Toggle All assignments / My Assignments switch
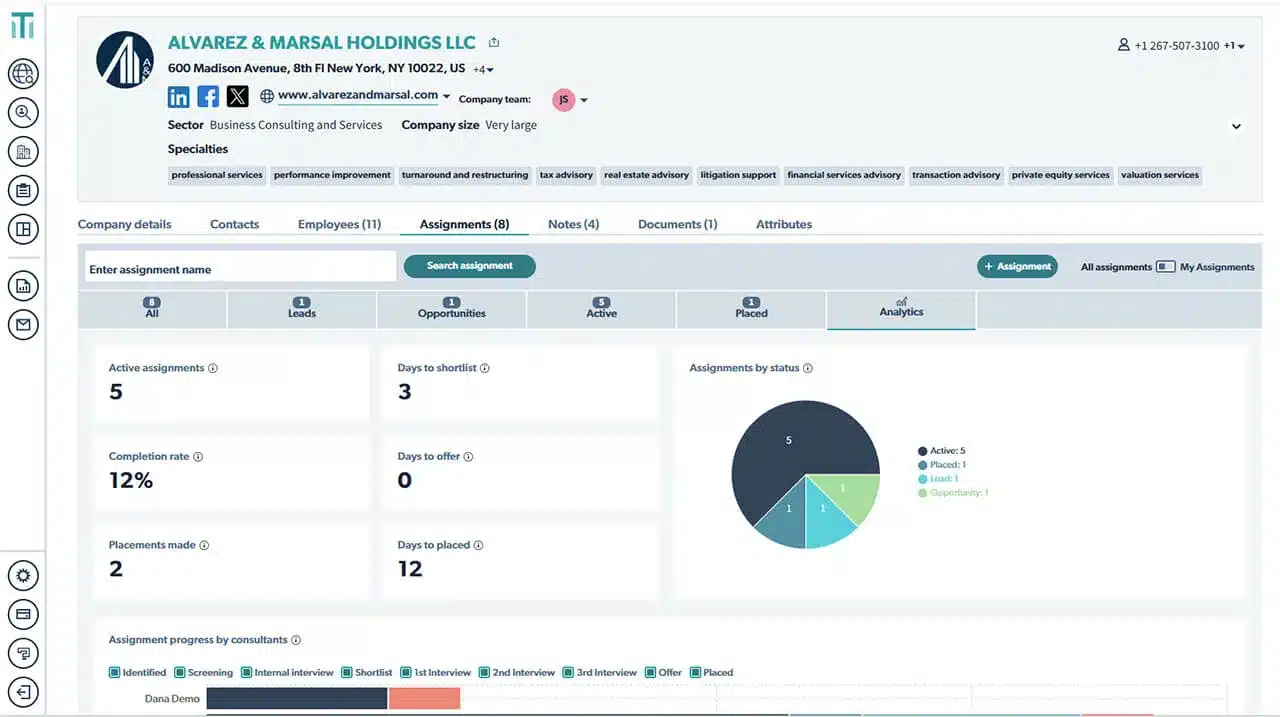The width and height of the screenshot is (1280, 717). point(1165,267)
